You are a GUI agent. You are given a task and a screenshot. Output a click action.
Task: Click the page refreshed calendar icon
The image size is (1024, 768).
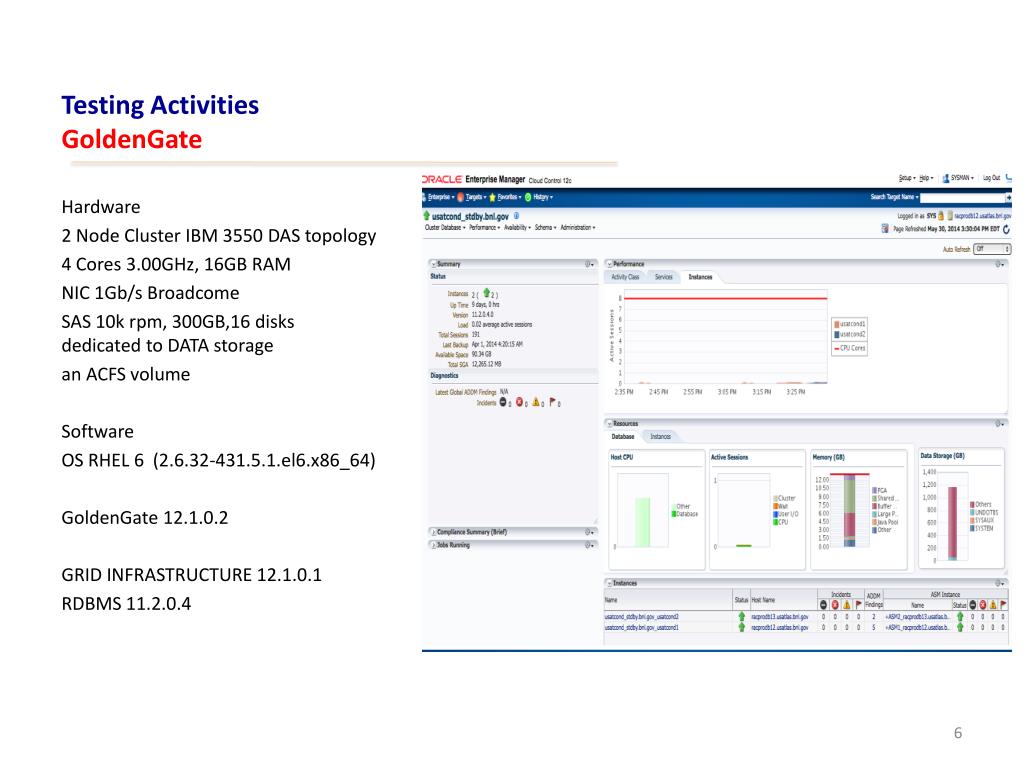click(x=885, y=229)
